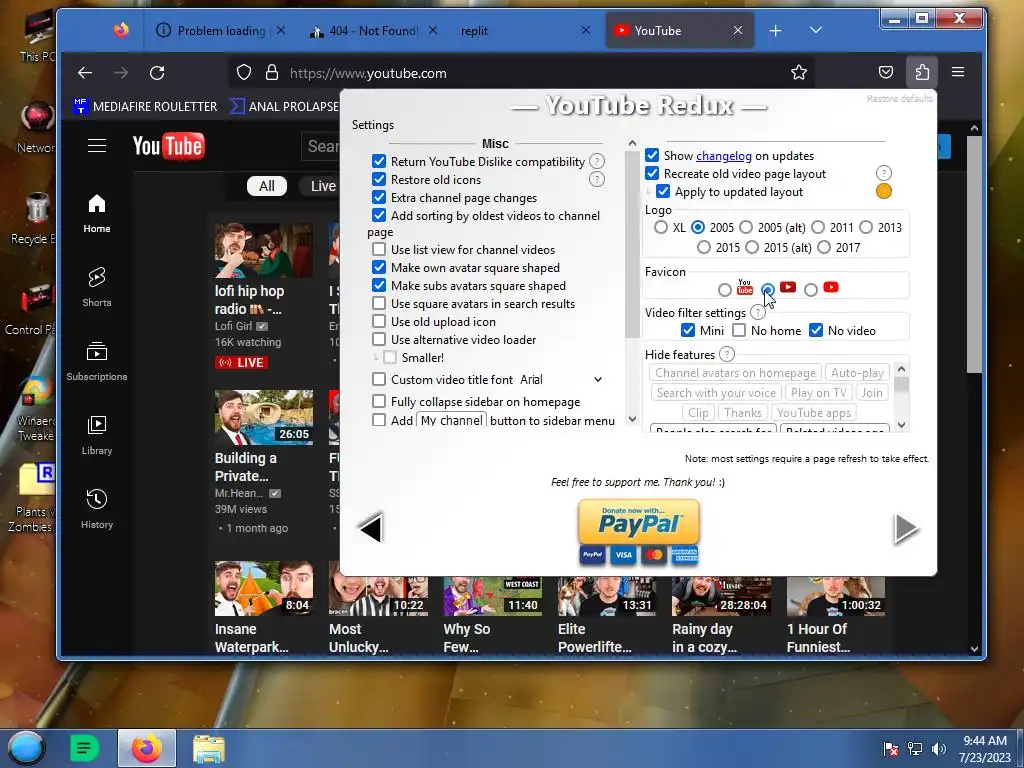Open the Firefox hamburger menu
Viewport: 1024px width, 768px height.
click(x=958, y=72)
